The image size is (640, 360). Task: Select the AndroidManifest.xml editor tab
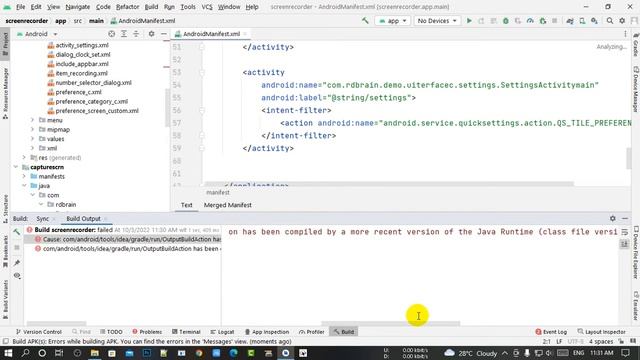pos(210,34)
